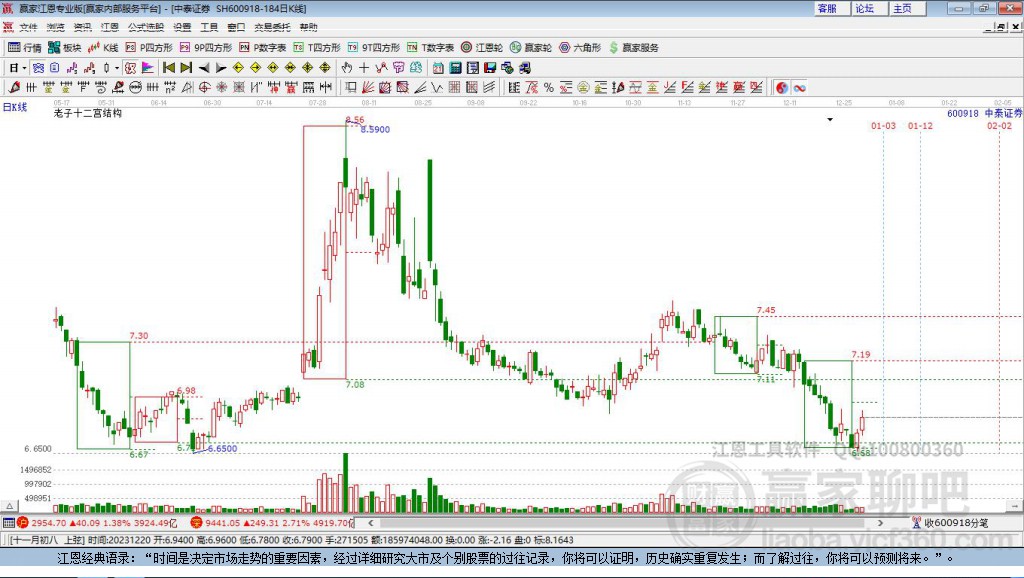Click the table grid icon in status bar

(x=8, y=522)
